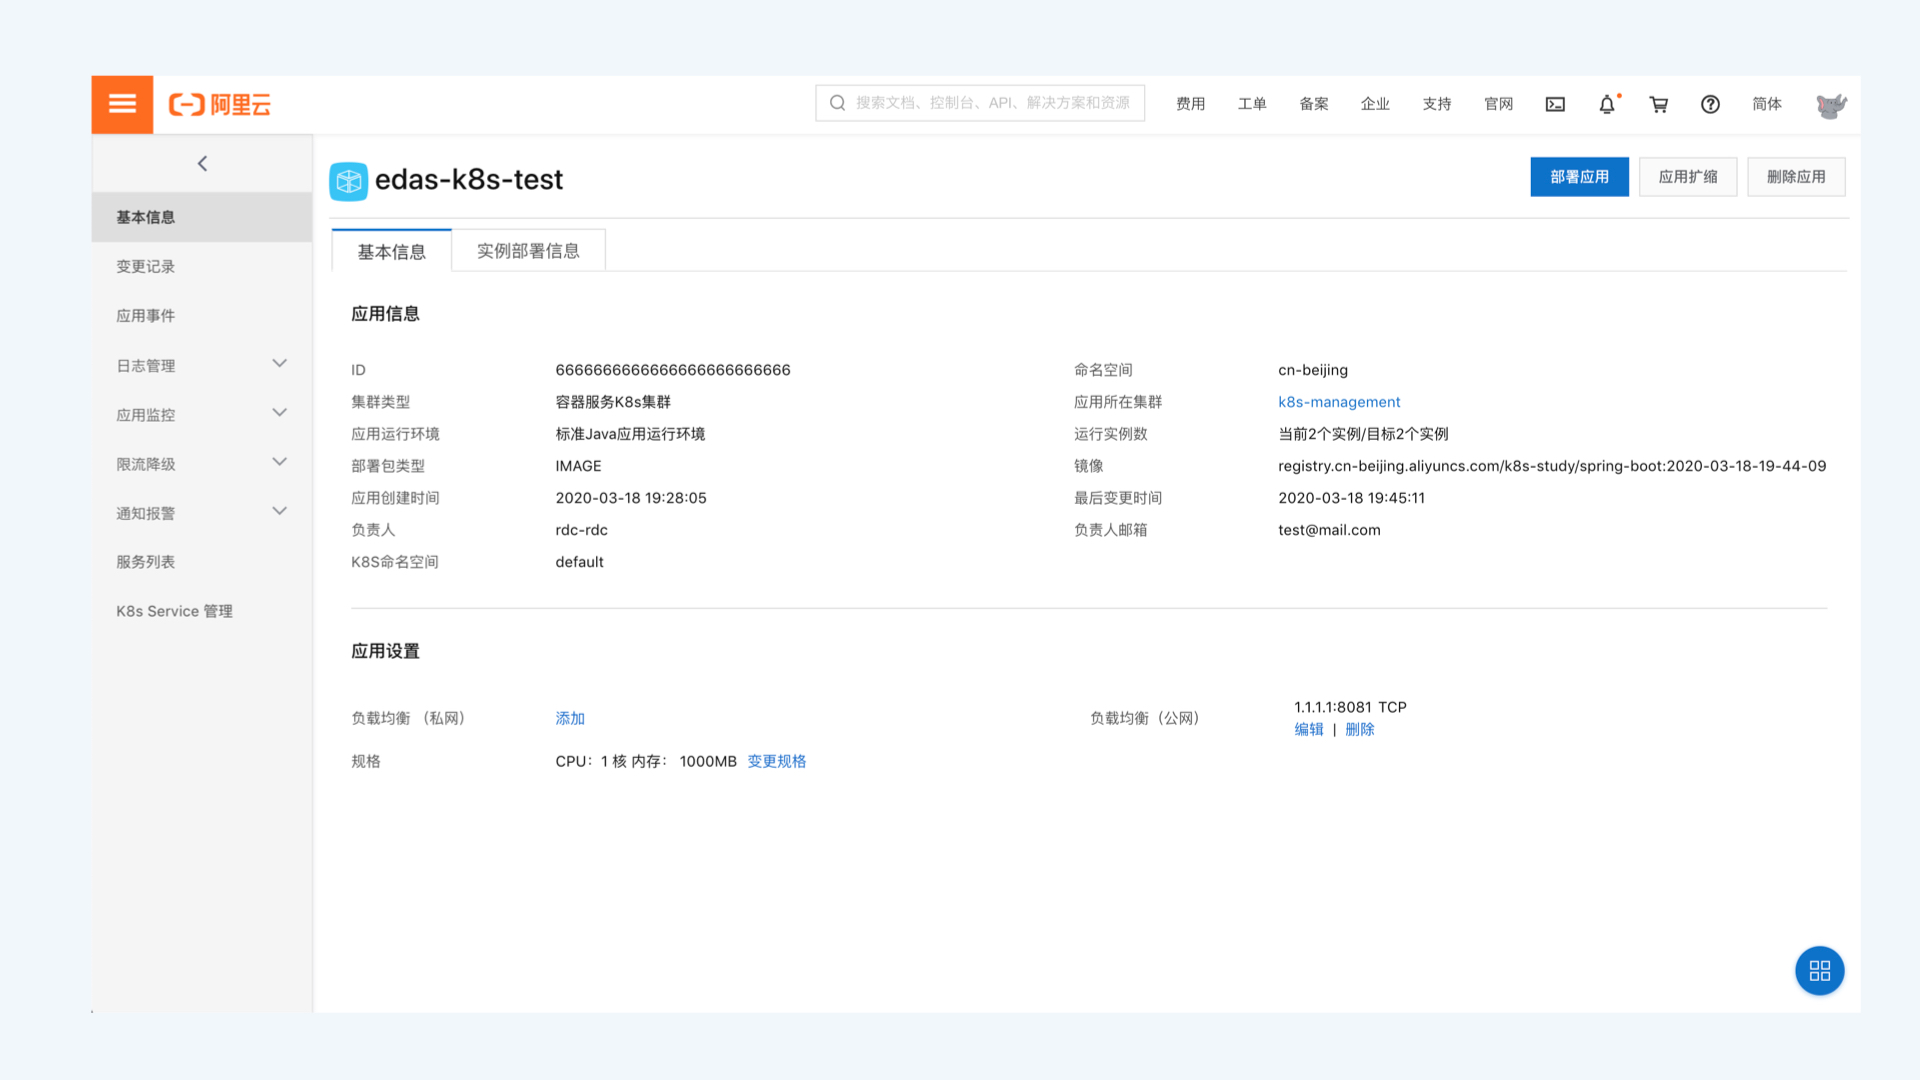The width and height of the screenshot is (1920, 1080).
Task: Select 服务列表 in the sidebar
Action: tap(202, 561)
